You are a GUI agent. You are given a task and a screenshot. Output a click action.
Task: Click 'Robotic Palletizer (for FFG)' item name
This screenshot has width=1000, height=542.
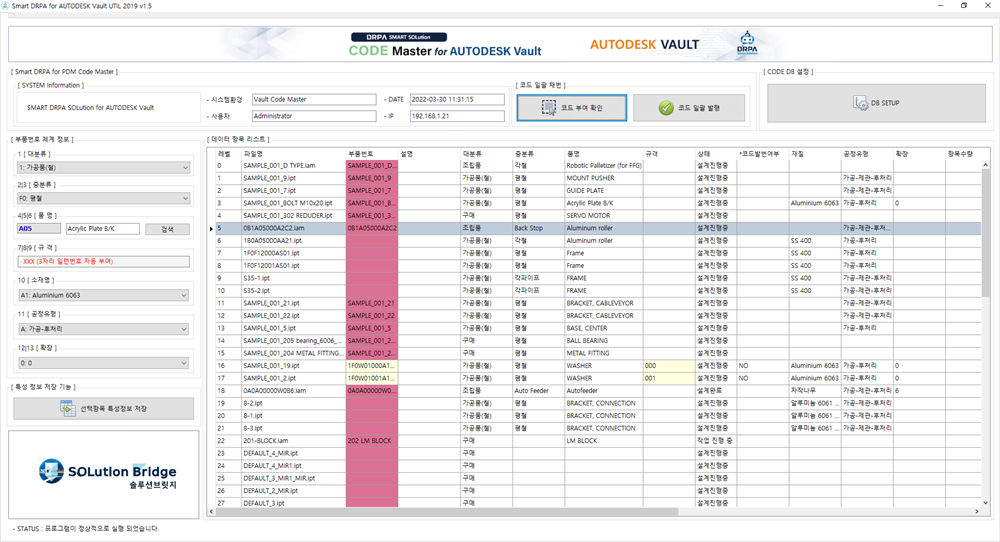point(603,166)
